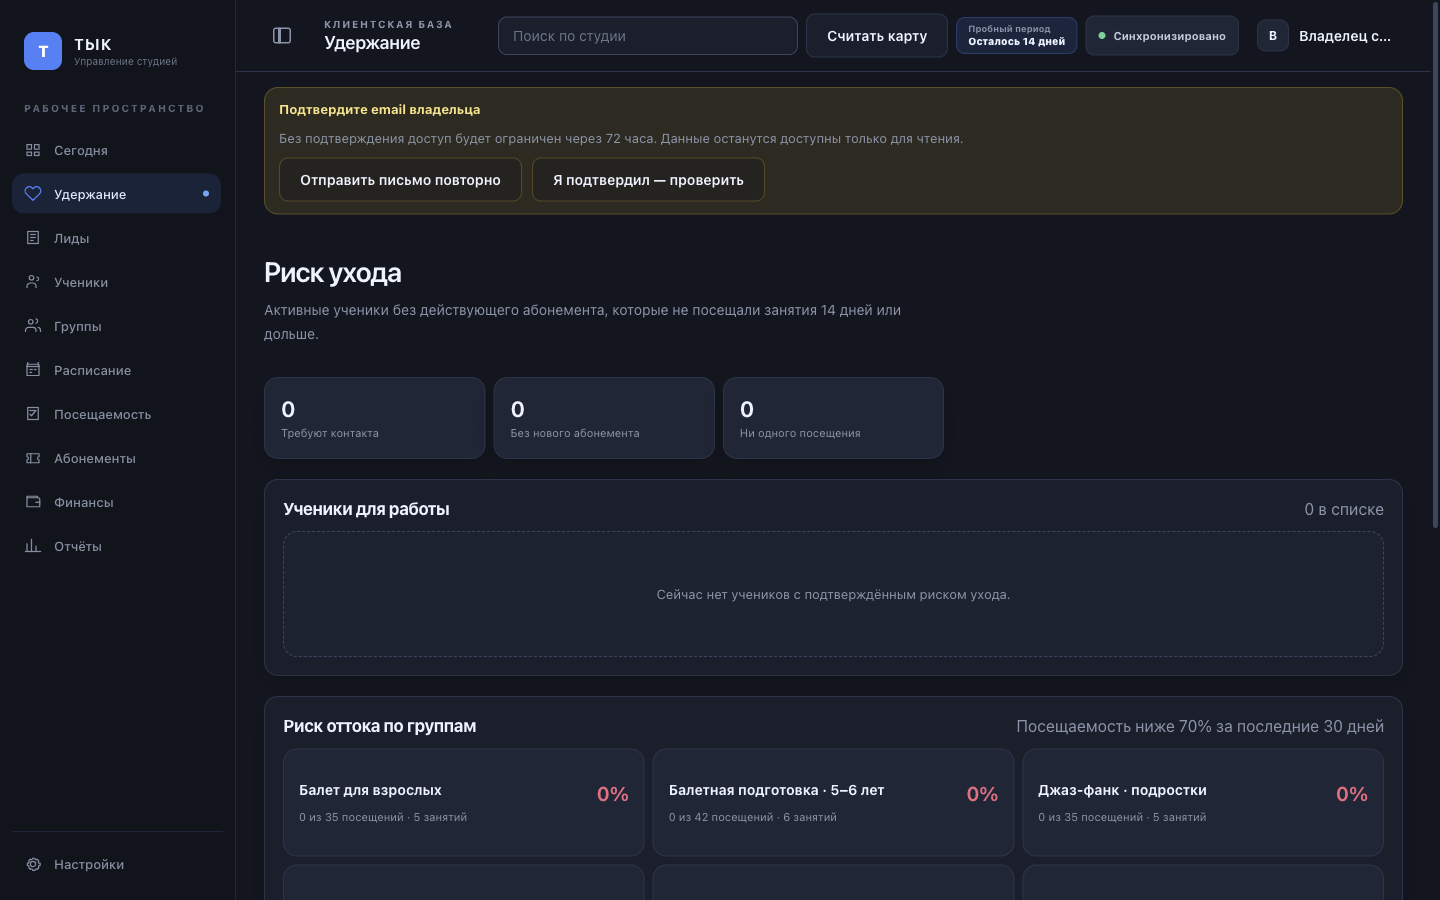This screenshot has height=900, width=1440.
Task: Click the Риск ухода heading
Action: click(333, 273)
